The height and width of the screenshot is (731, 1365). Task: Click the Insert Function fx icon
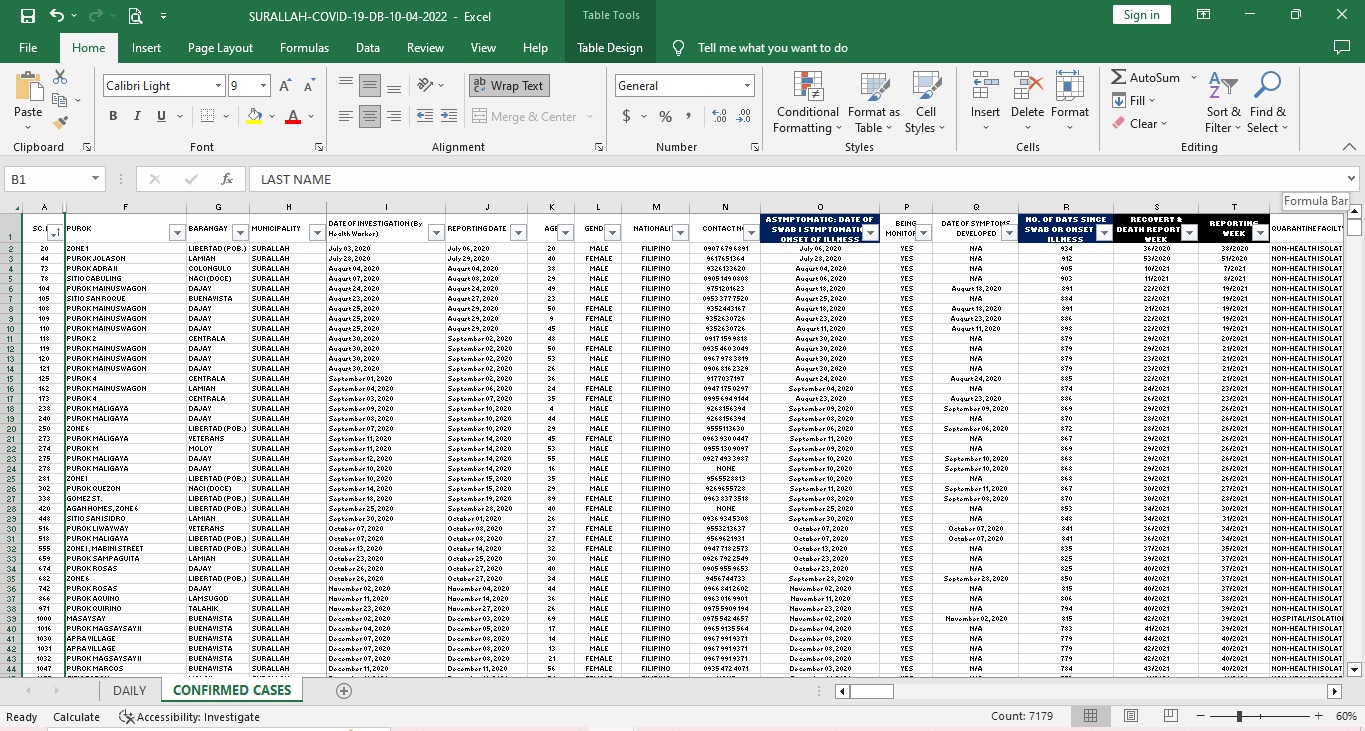click(227, 179)
